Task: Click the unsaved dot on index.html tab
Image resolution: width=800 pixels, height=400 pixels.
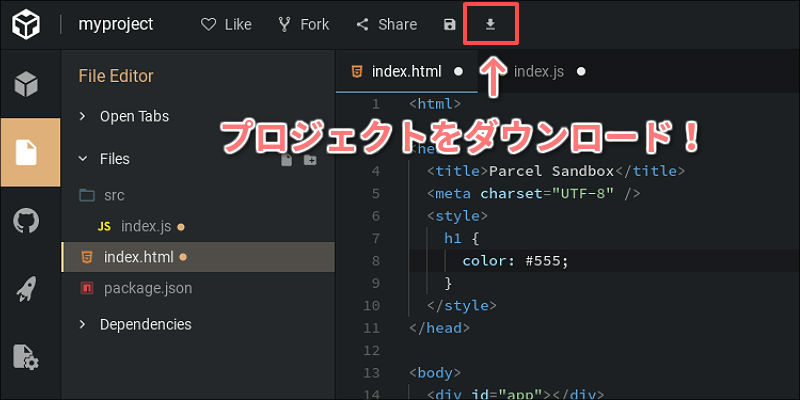Action: click(458, 72)
